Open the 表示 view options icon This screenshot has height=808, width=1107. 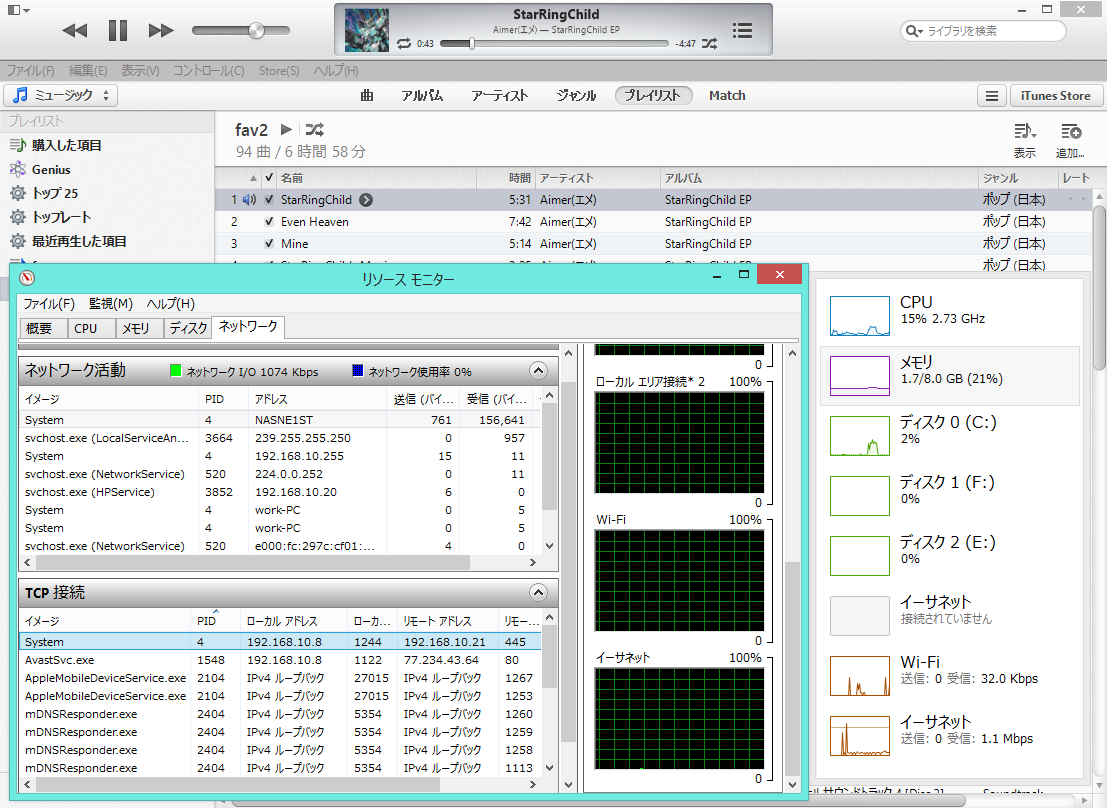pyautogui.click(x=1025, y=140)
